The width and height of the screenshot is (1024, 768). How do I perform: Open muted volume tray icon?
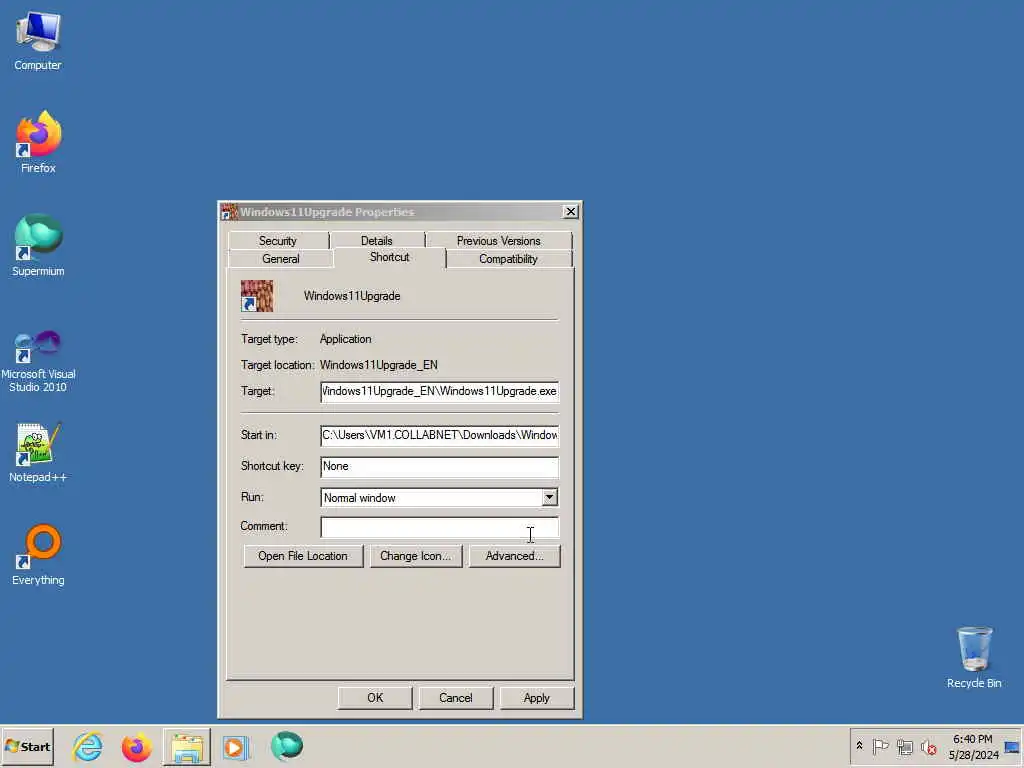click(x=929, y=746)
